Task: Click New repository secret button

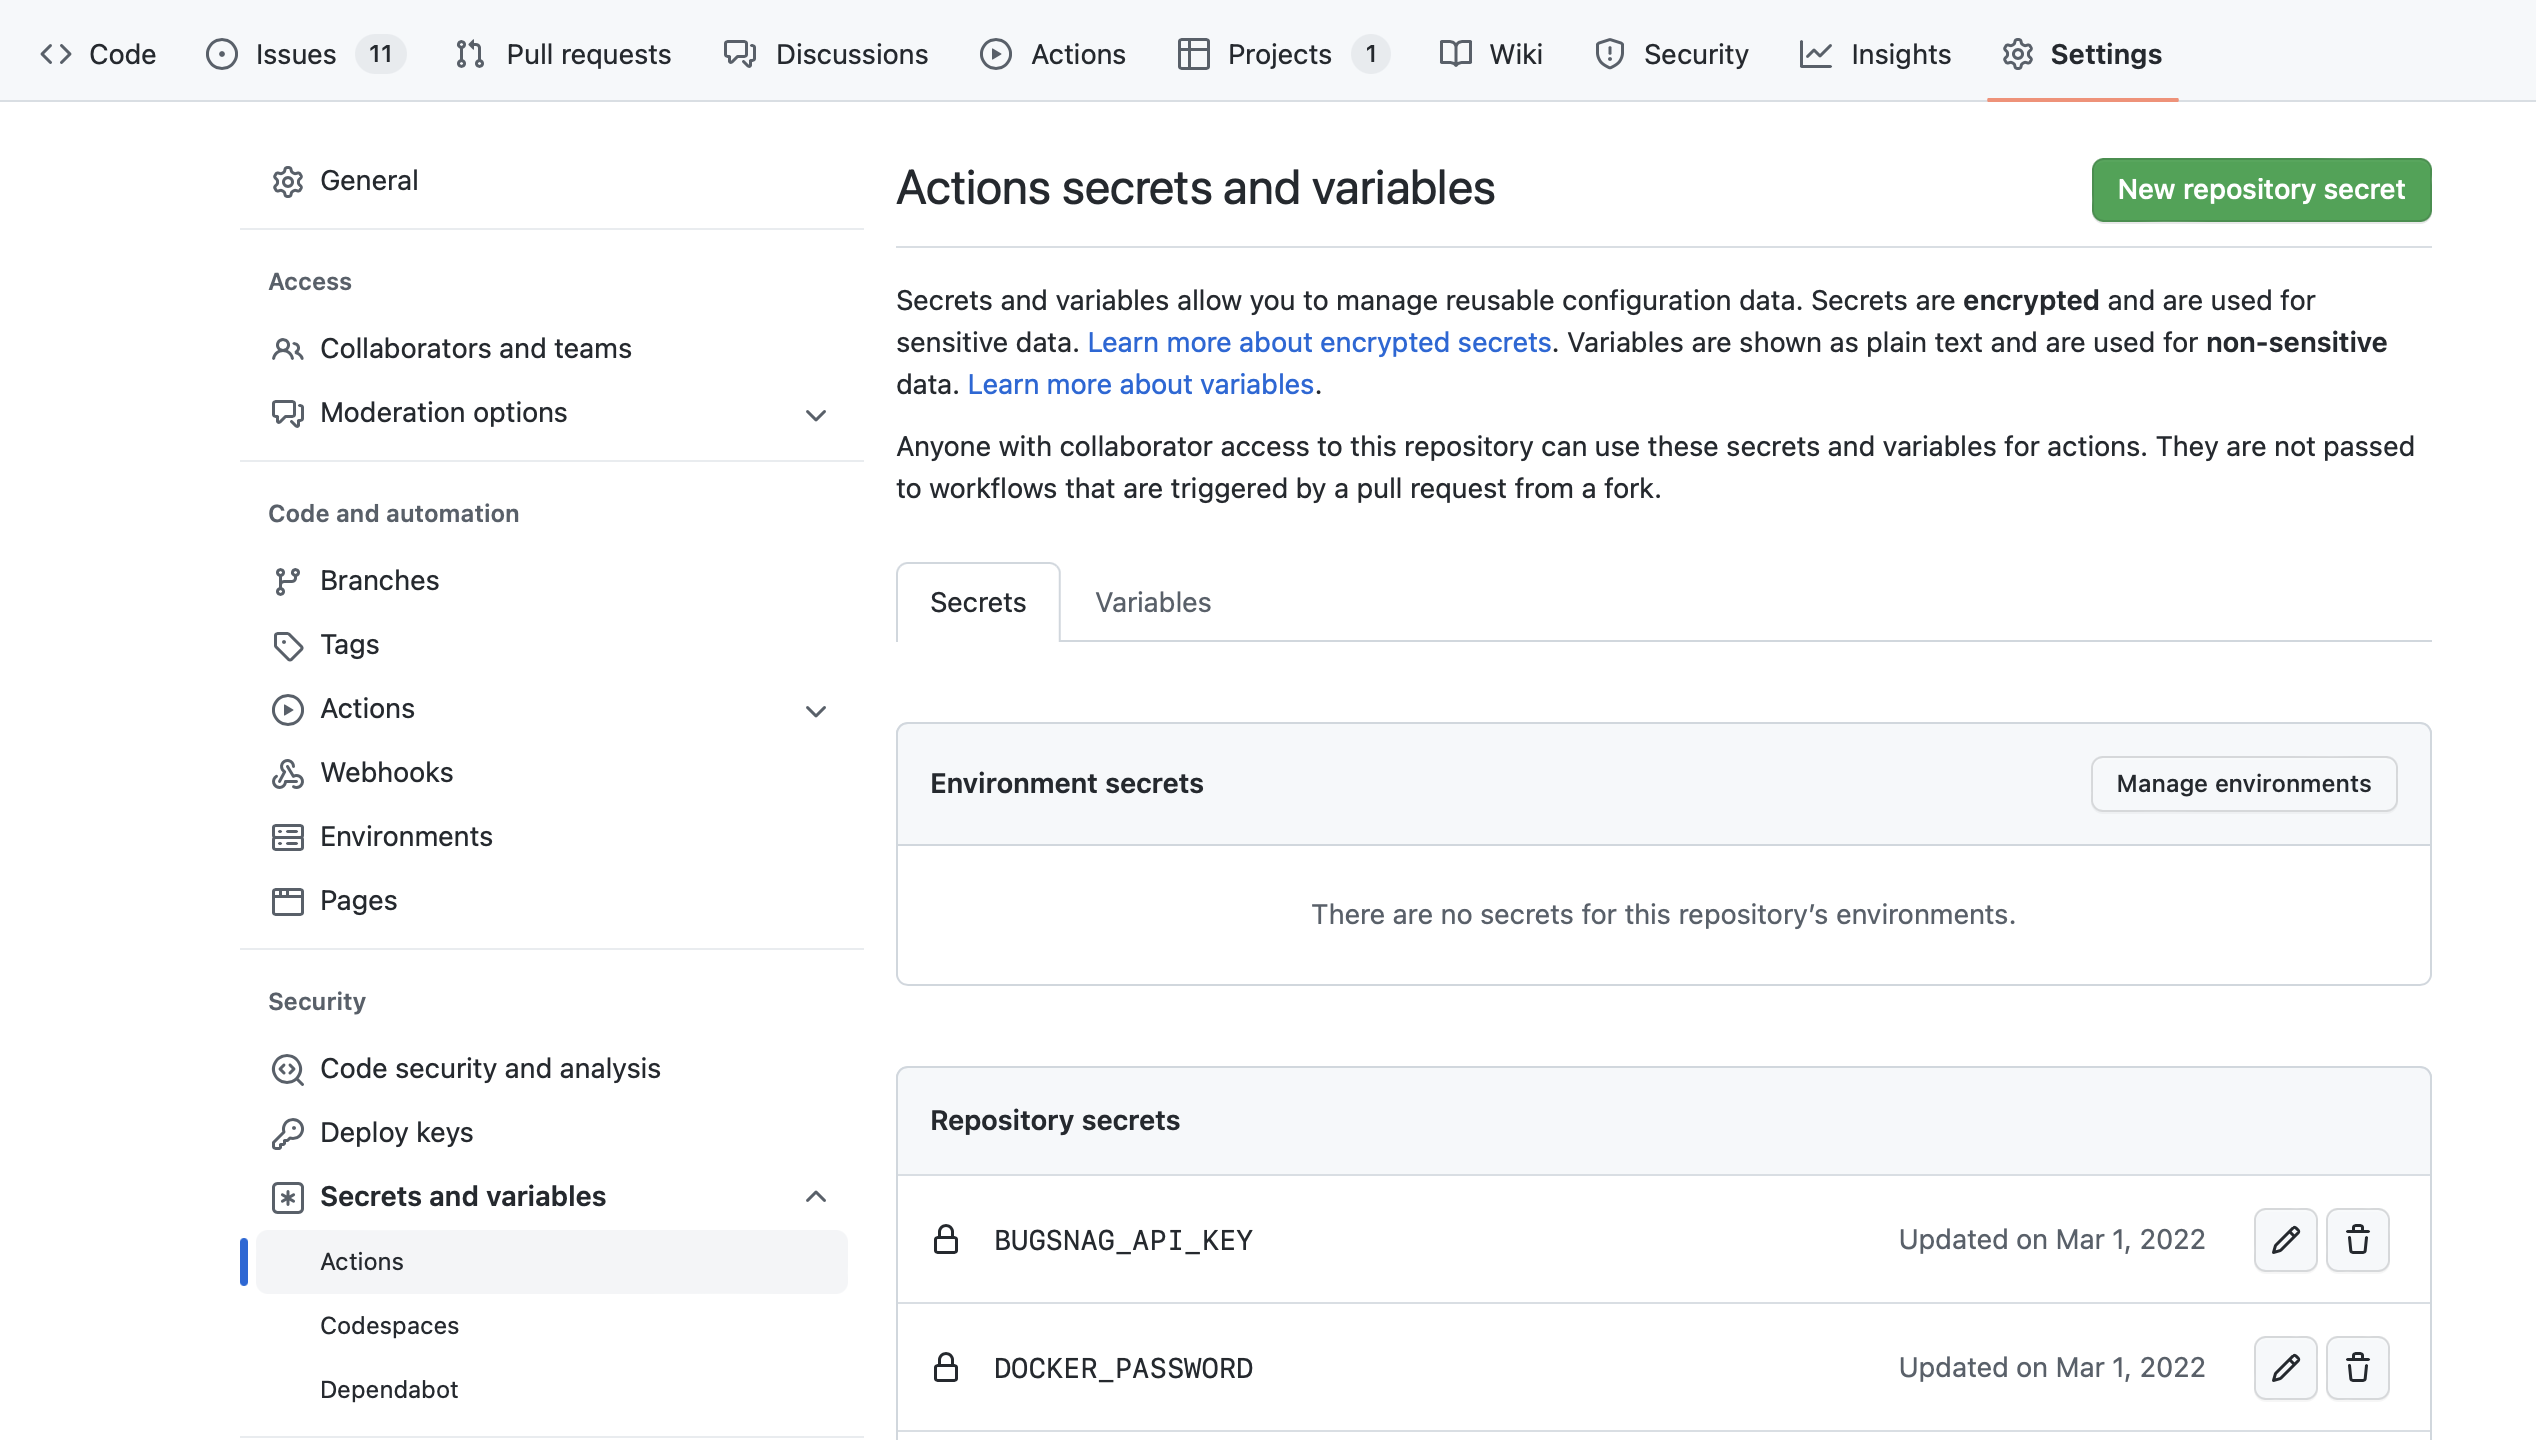Action: (2260, 190)
